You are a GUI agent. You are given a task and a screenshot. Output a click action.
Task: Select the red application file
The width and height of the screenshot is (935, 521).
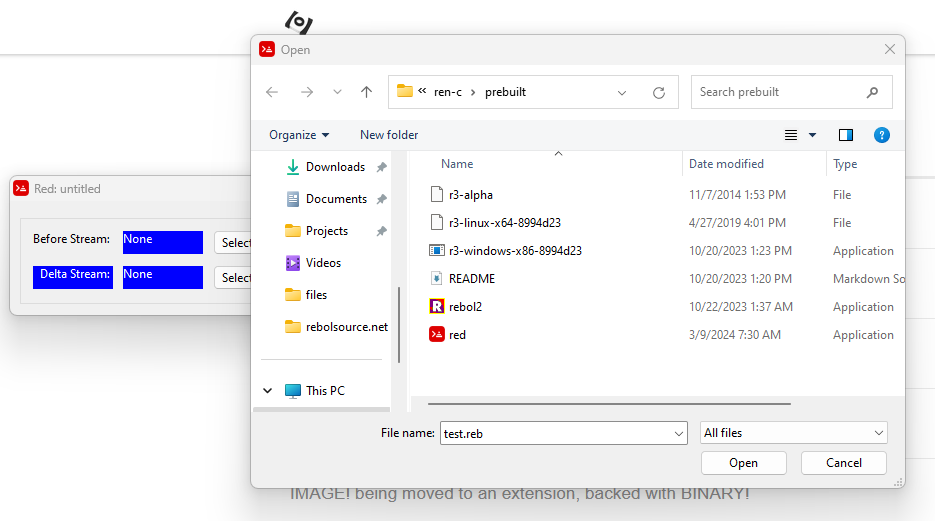[x=457, y=335]
